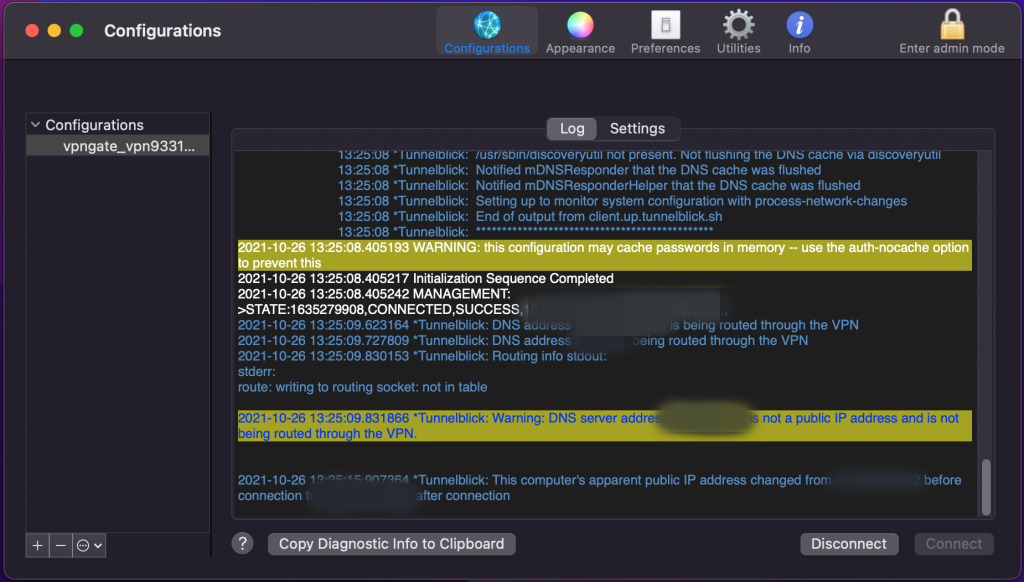Viewport: 1024px width, 582px height.
Task: Click Copy Diagnostic Info to Clipboard
Action: [x=391, y=543]
